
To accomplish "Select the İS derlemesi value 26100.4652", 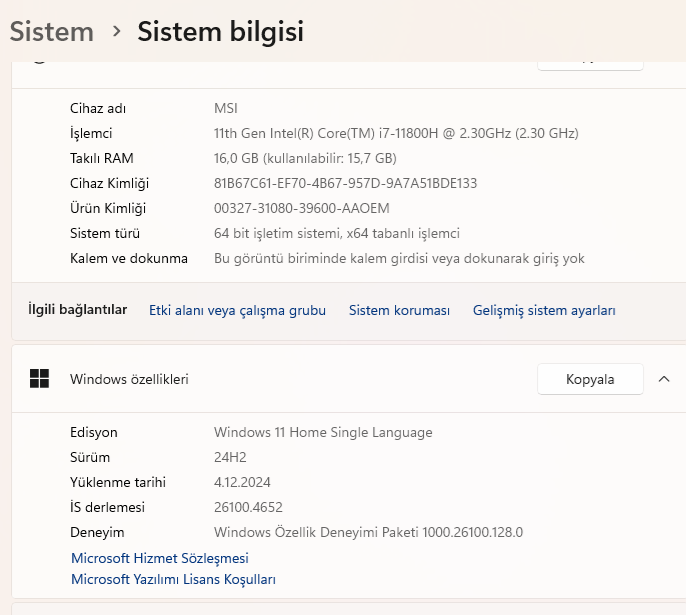I will 248,507.
